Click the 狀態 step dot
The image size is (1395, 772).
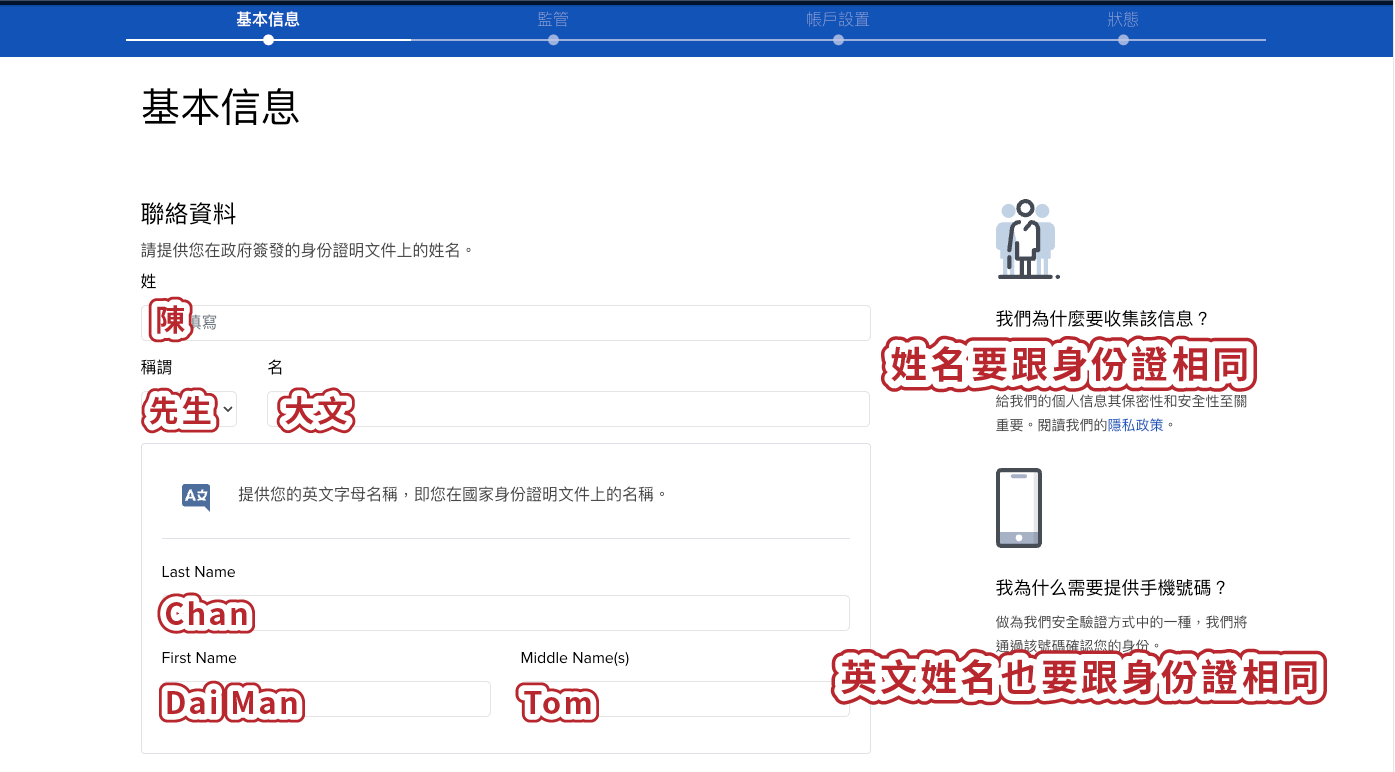tap(1123, 40)
